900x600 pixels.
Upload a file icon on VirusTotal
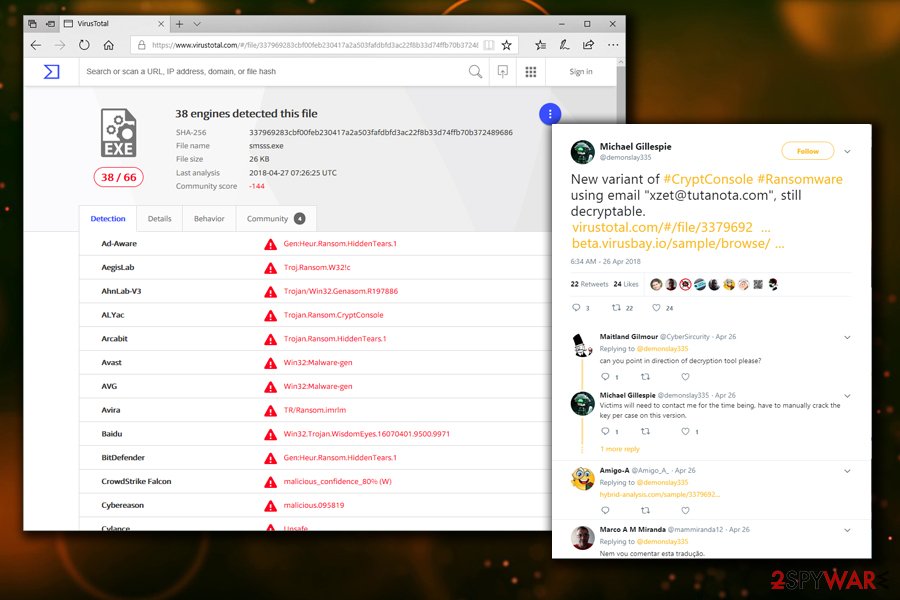tap(503, 72)
